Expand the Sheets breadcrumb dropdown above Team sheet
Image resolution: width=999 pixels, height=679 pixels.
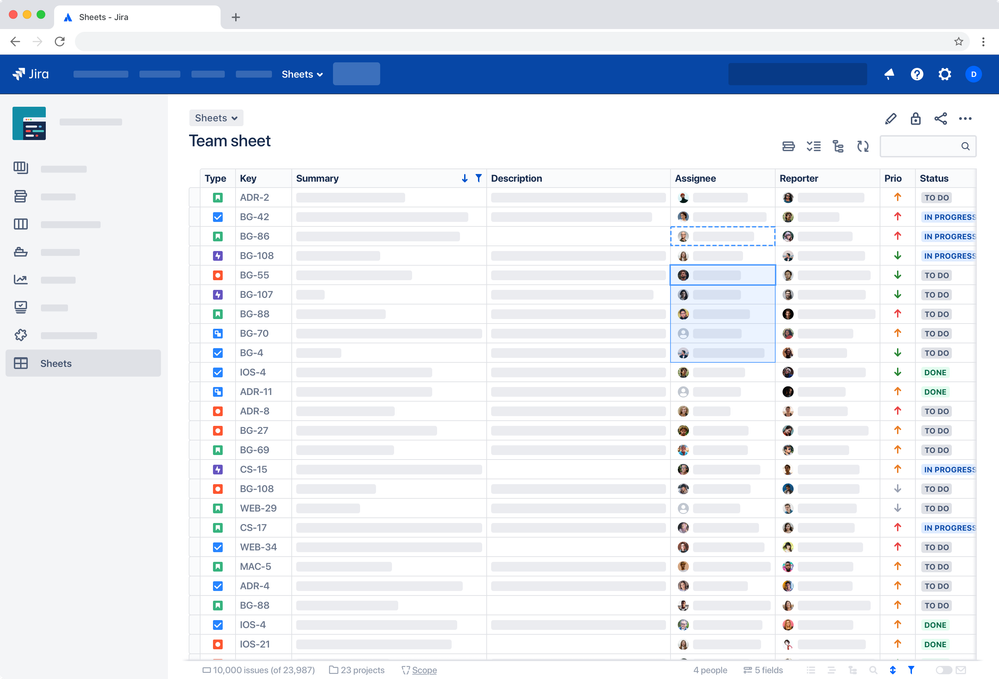click(216, 117)
